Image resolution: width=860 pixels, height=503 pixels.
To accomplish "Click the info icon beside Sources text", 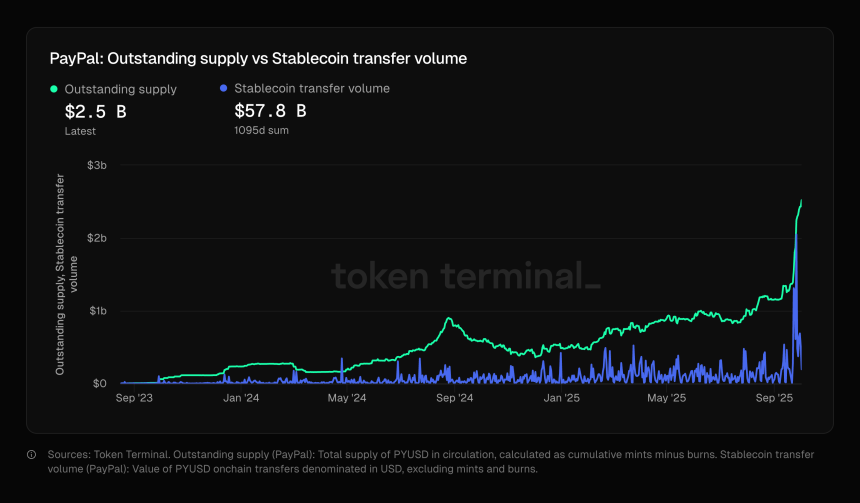I will (33, 455).
